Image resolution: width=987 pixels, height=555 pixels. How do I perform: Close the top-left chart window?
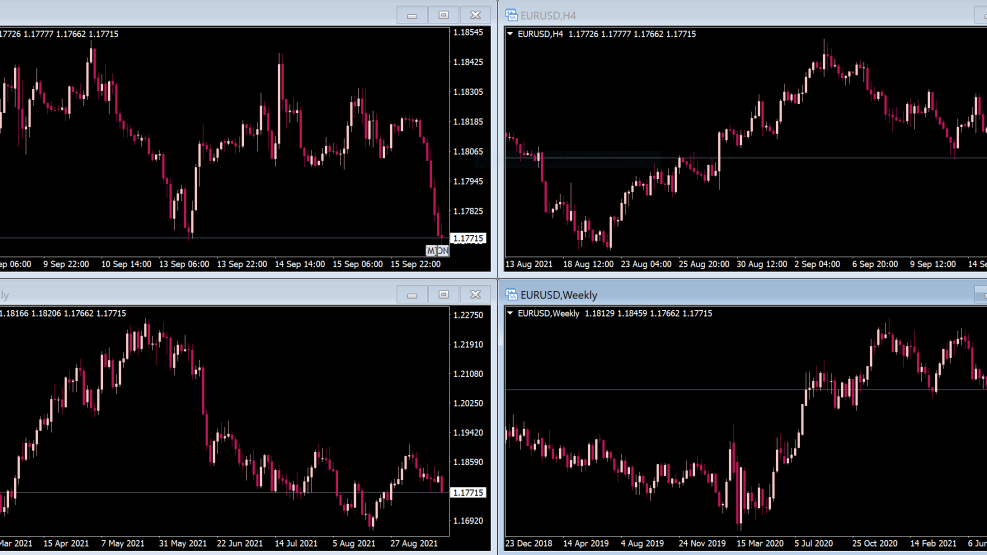(x=475, y=15)
